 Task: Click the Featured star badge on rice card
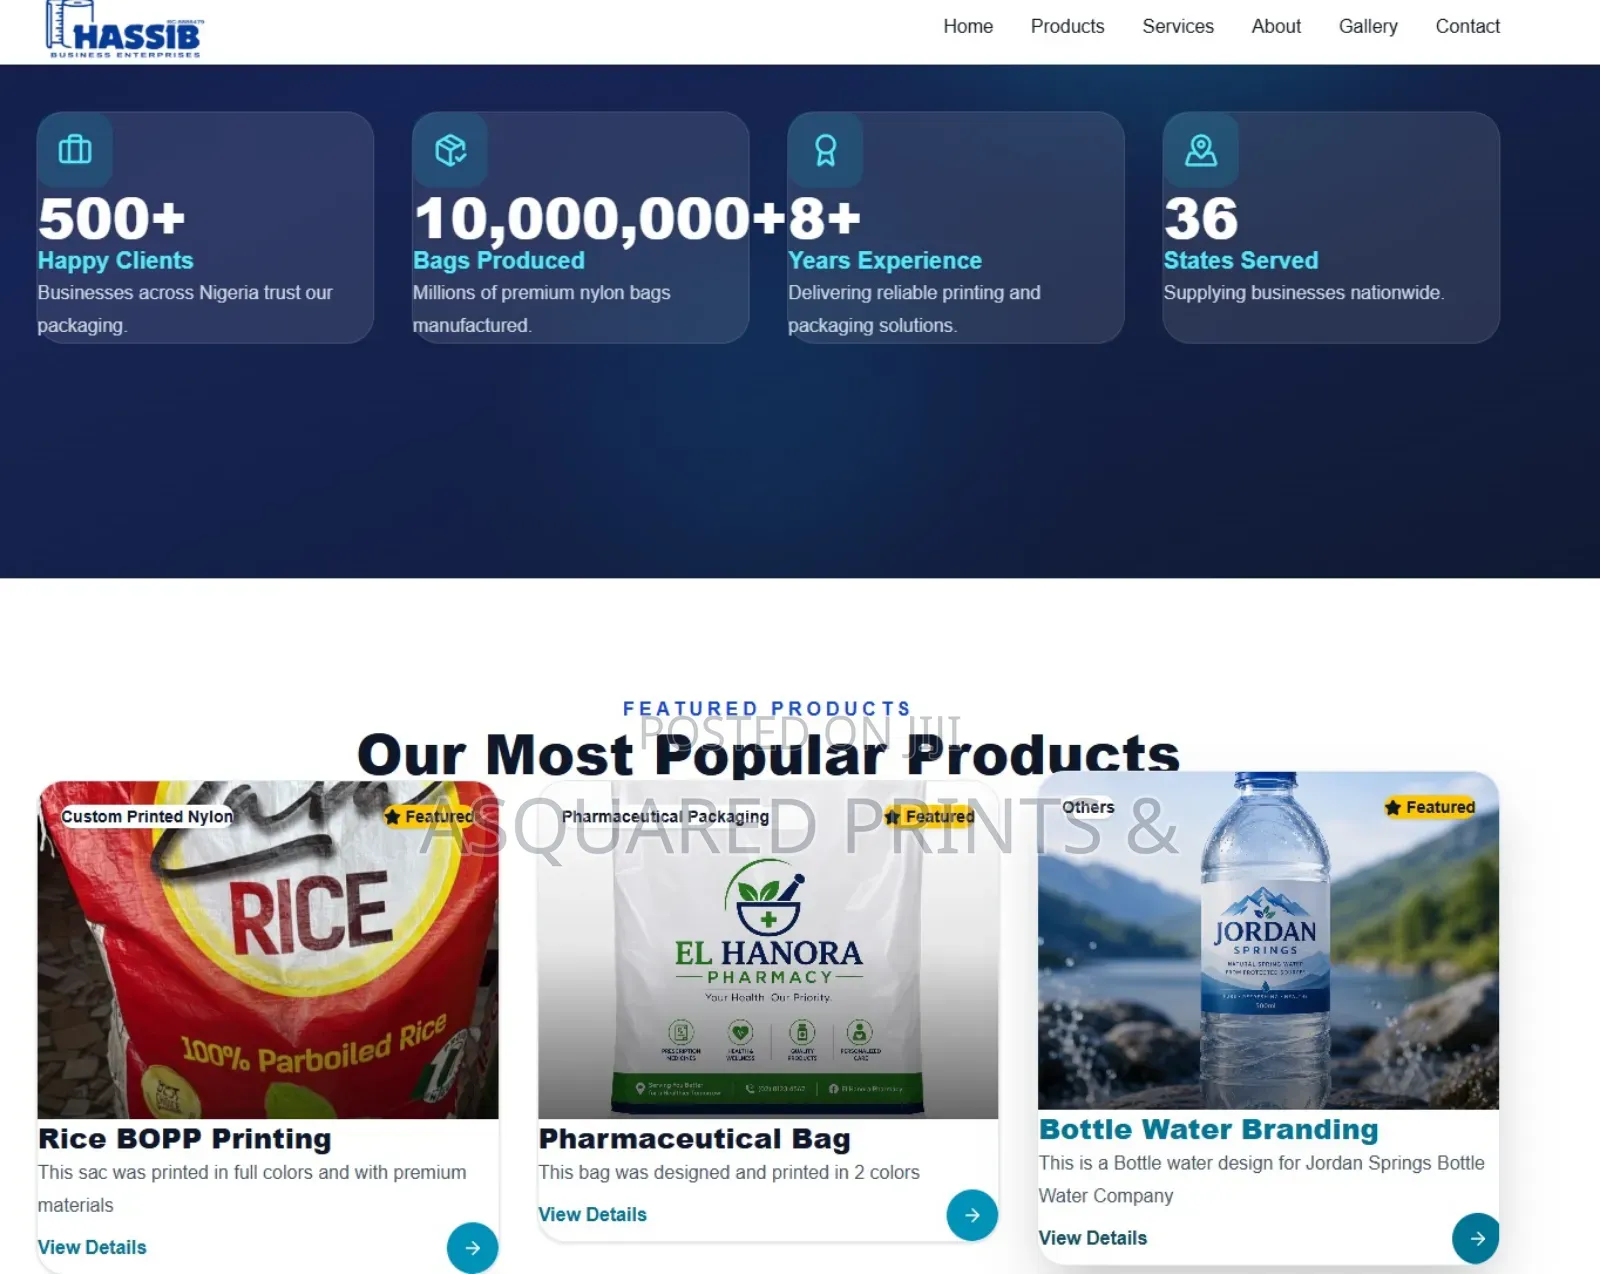(430, 816)
